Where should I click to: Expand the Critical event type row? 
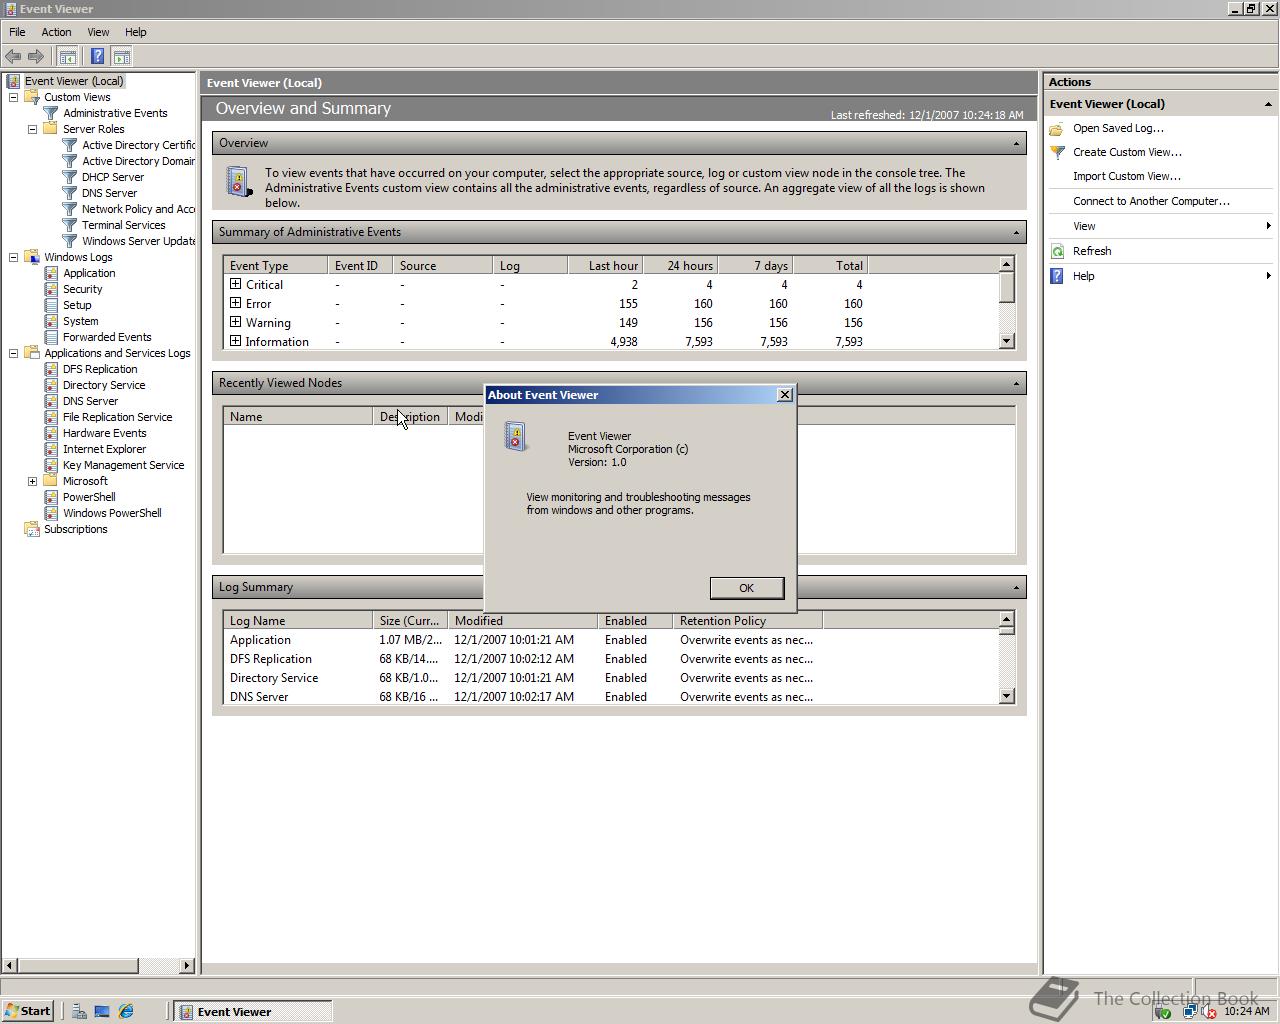tap(235, 284)
